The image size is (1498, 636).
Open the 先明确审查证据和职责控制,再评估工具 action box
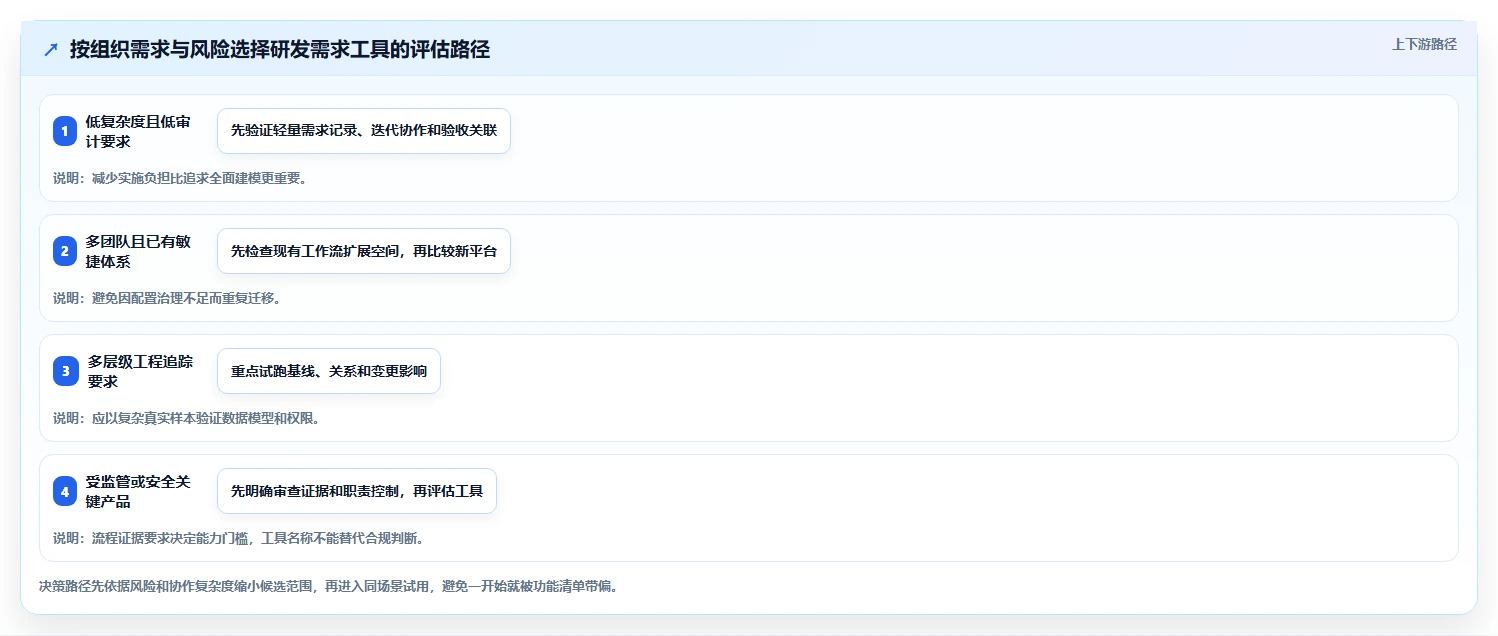[x=357, y=491]
